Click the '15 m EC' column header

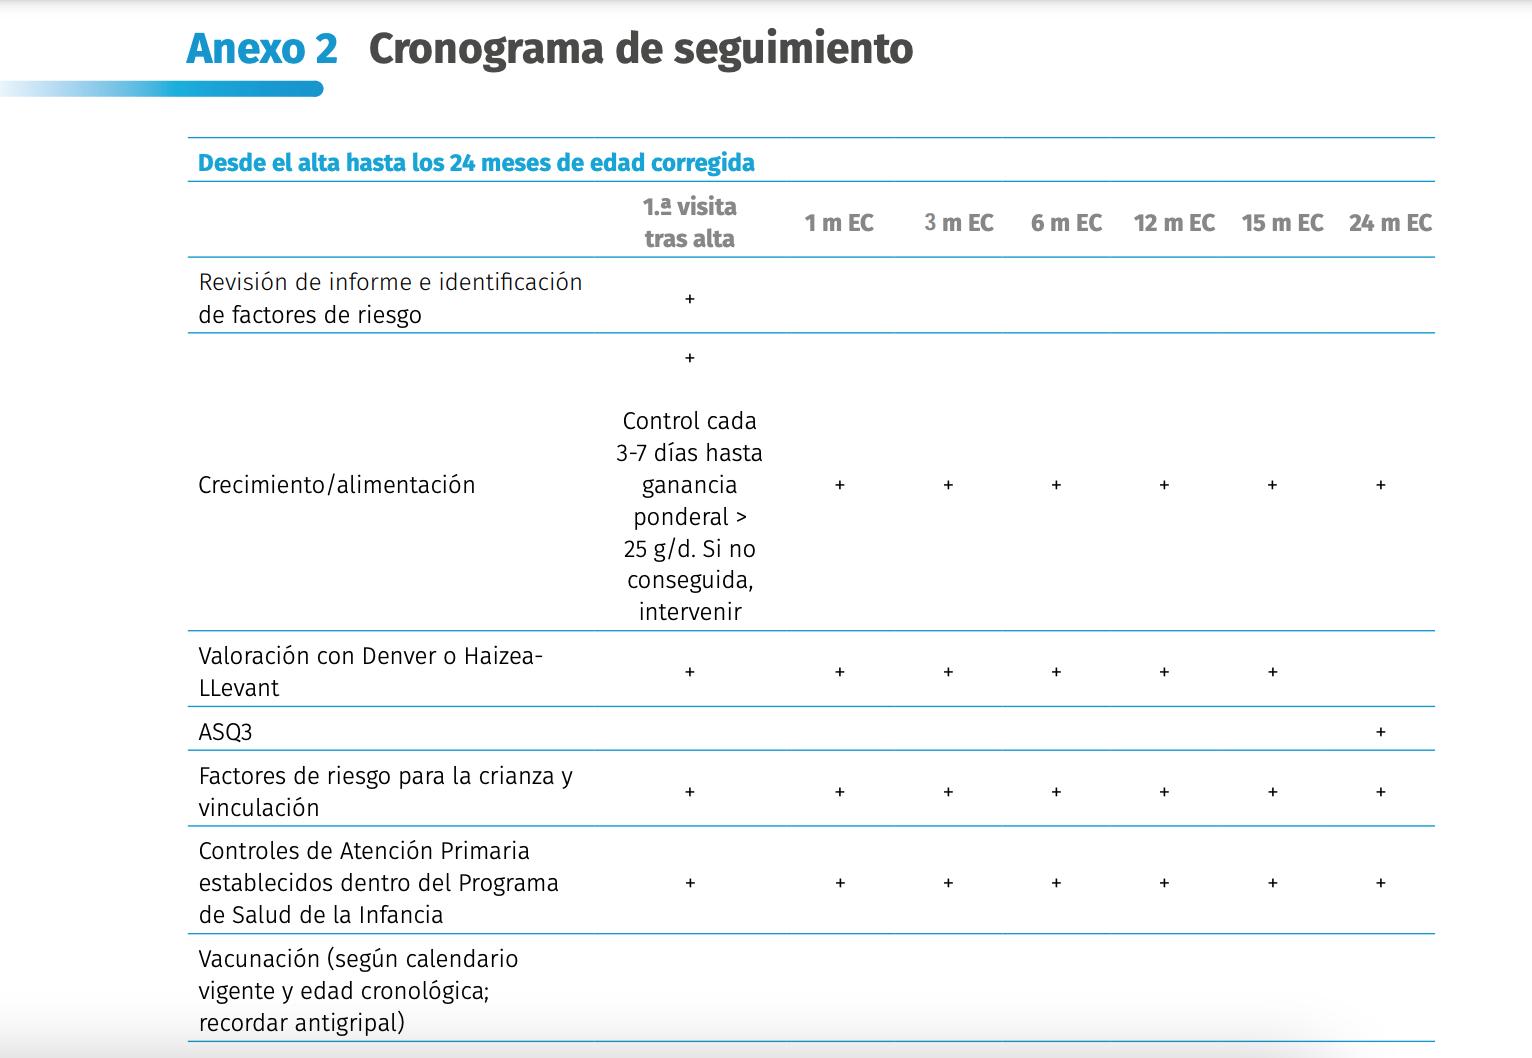(1283, 223)
